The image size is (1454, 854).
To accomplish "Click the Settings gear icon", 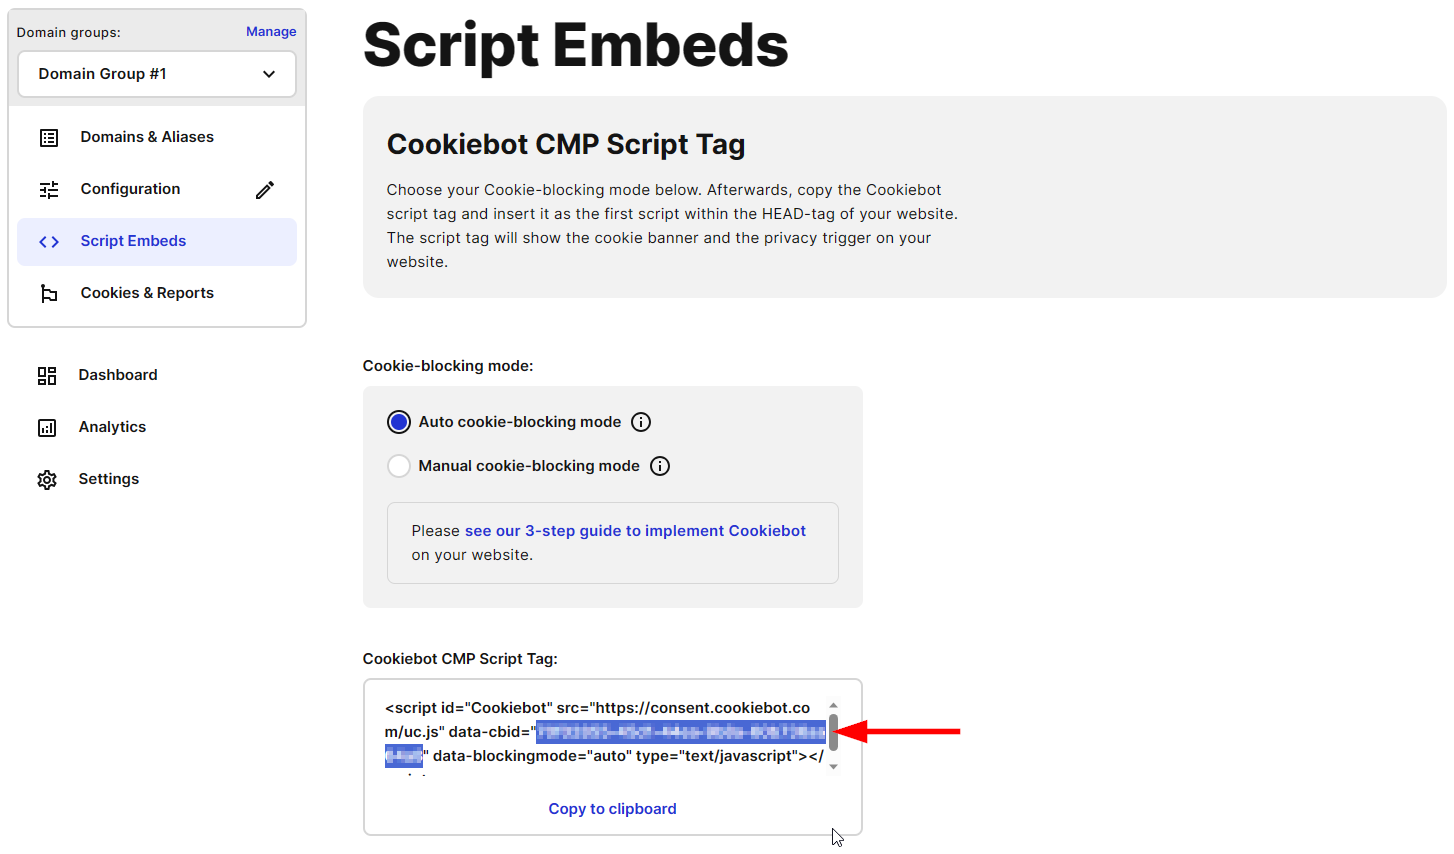I will 47,480.
